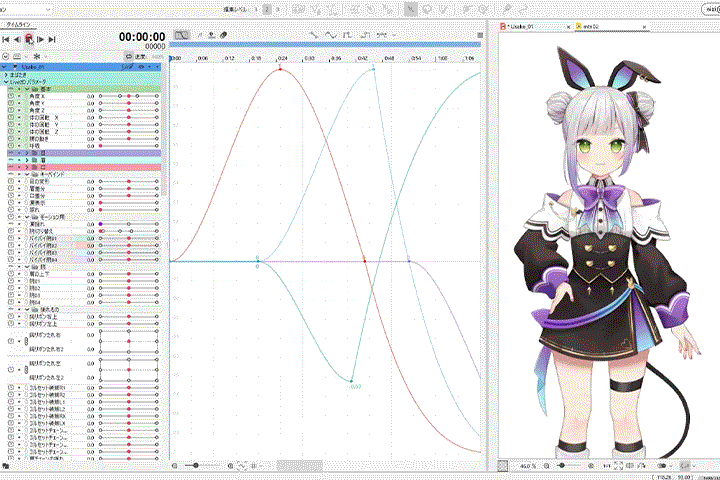
Task: Close the Usake_01 document tab
Action: [568, 27]
